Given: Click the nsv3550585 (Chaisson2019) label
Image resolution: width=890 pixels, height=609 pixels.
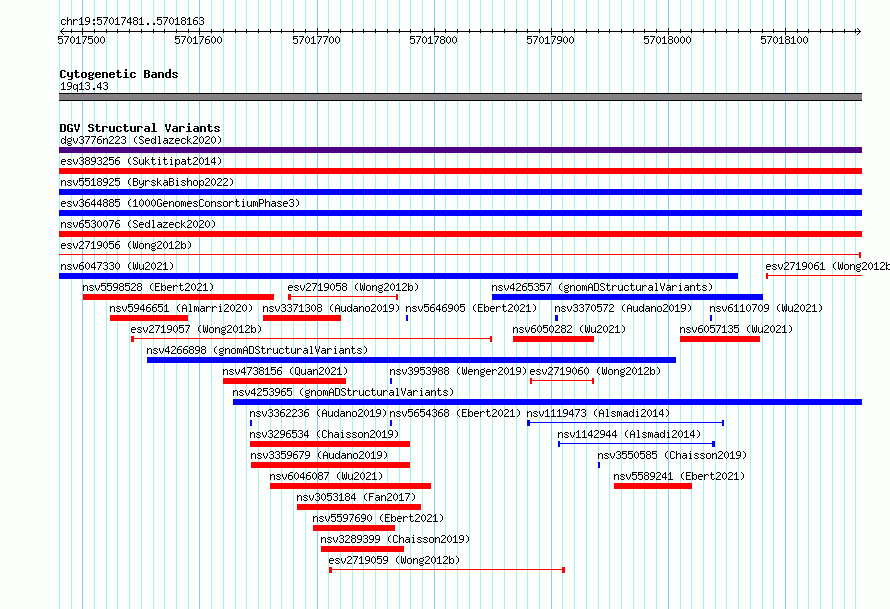Looking at the screenshot, I should [x=672, y=455].
